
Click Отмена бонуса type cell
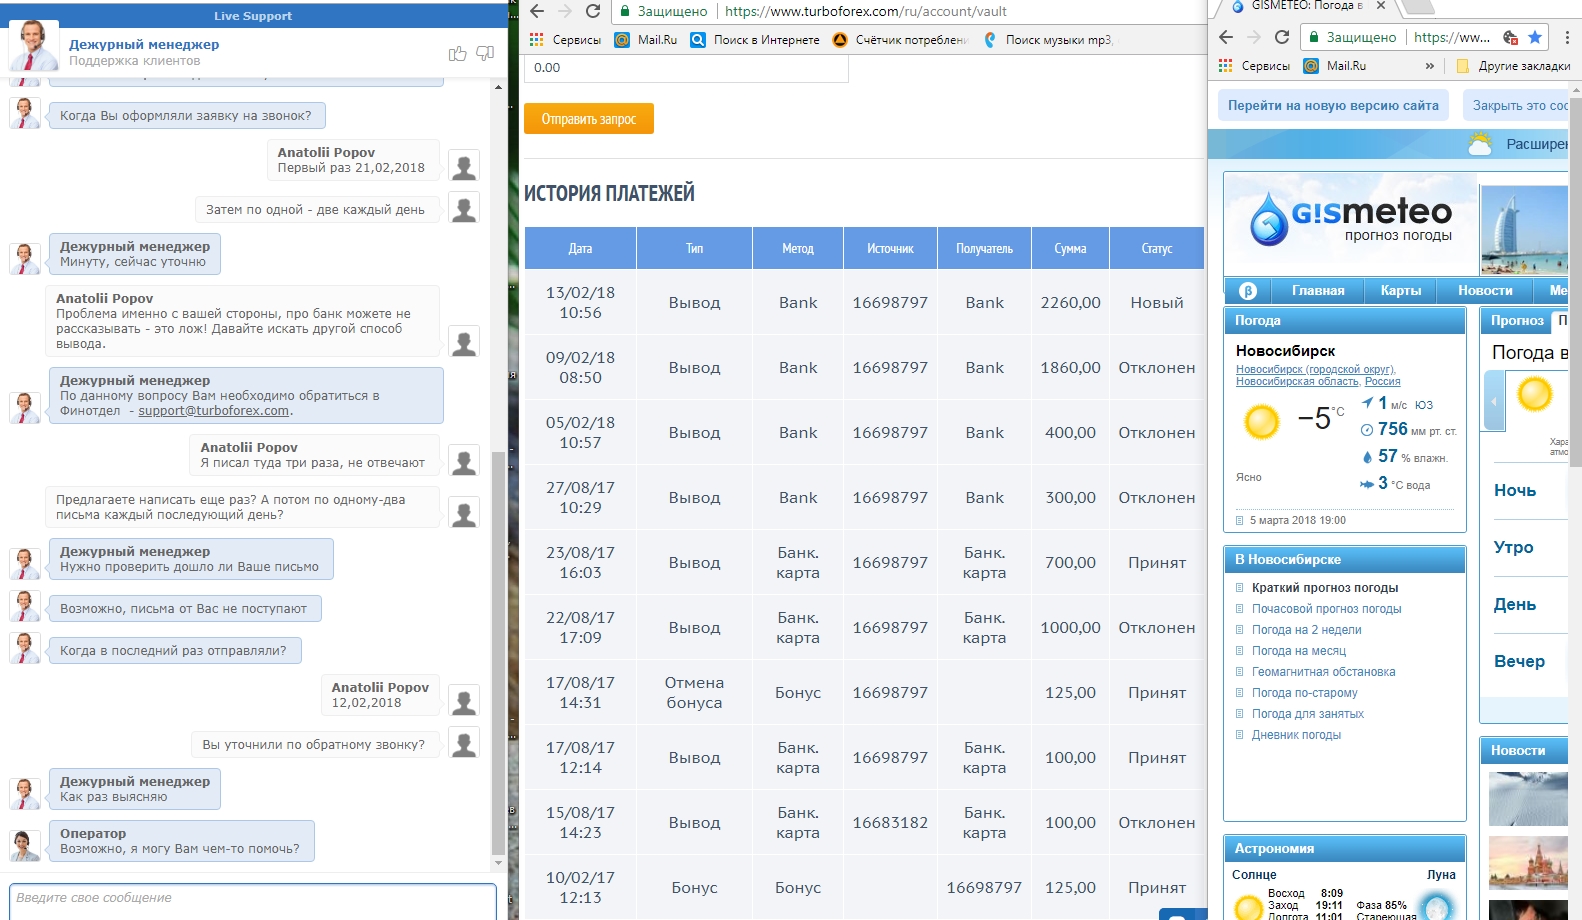pyautogui.click(x=694, y=693)
